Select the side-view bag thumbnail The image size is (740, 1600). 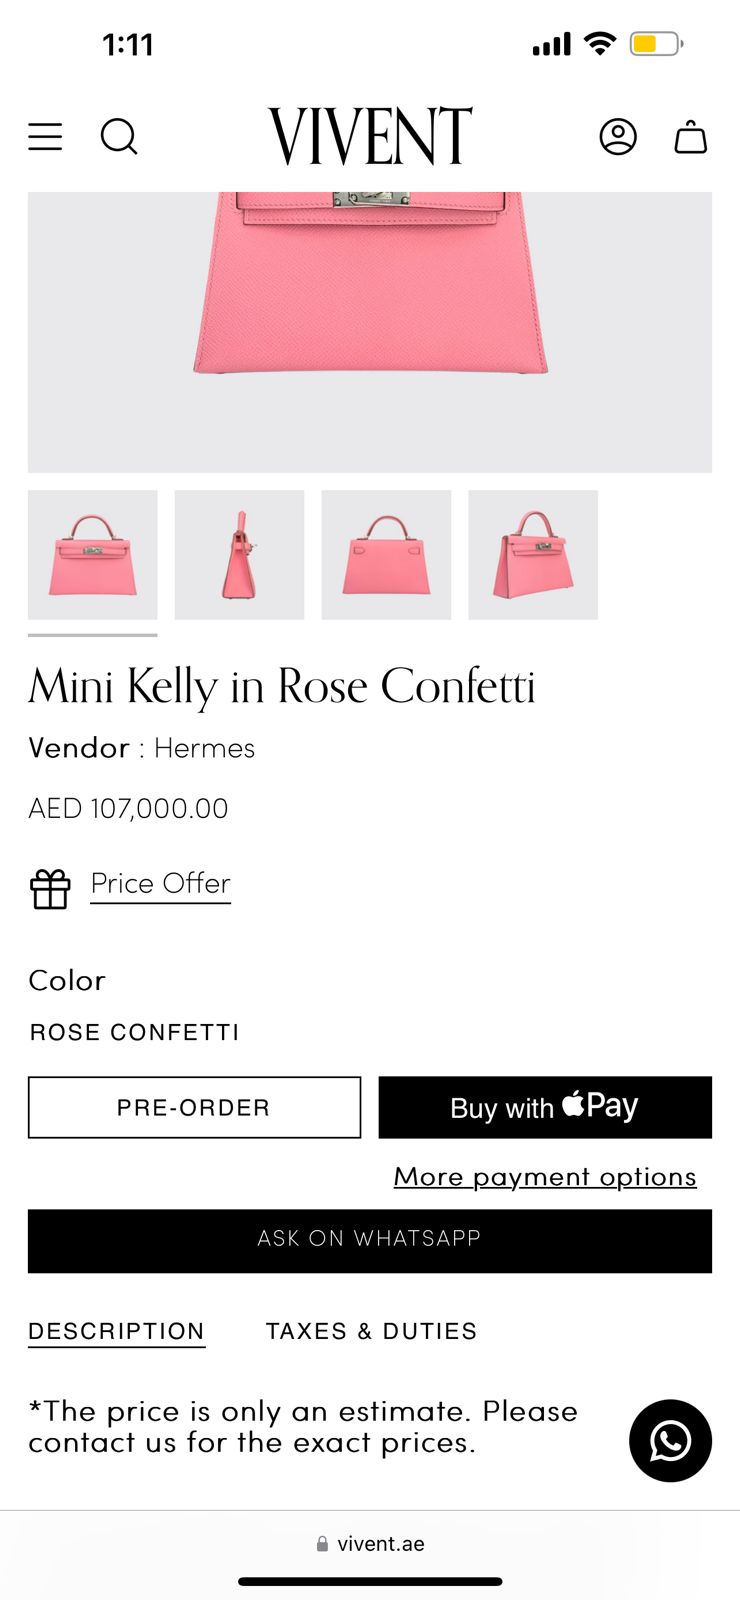pyautogui.click(x=239, y=555)
